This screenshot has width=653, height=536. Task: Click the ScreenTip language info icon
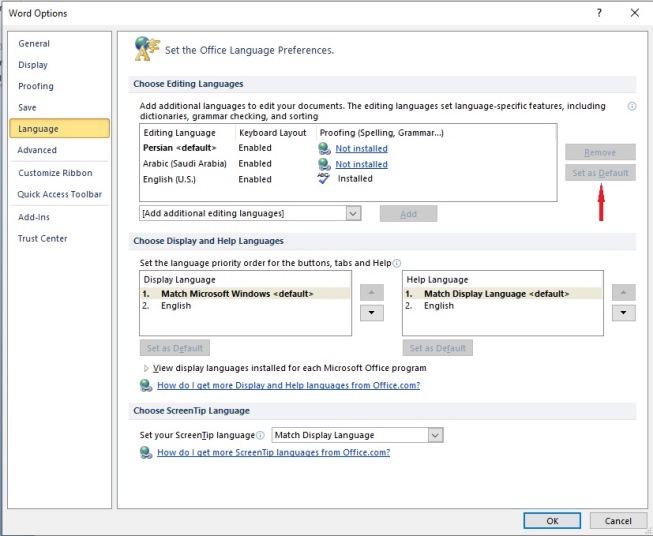(260, 435)
